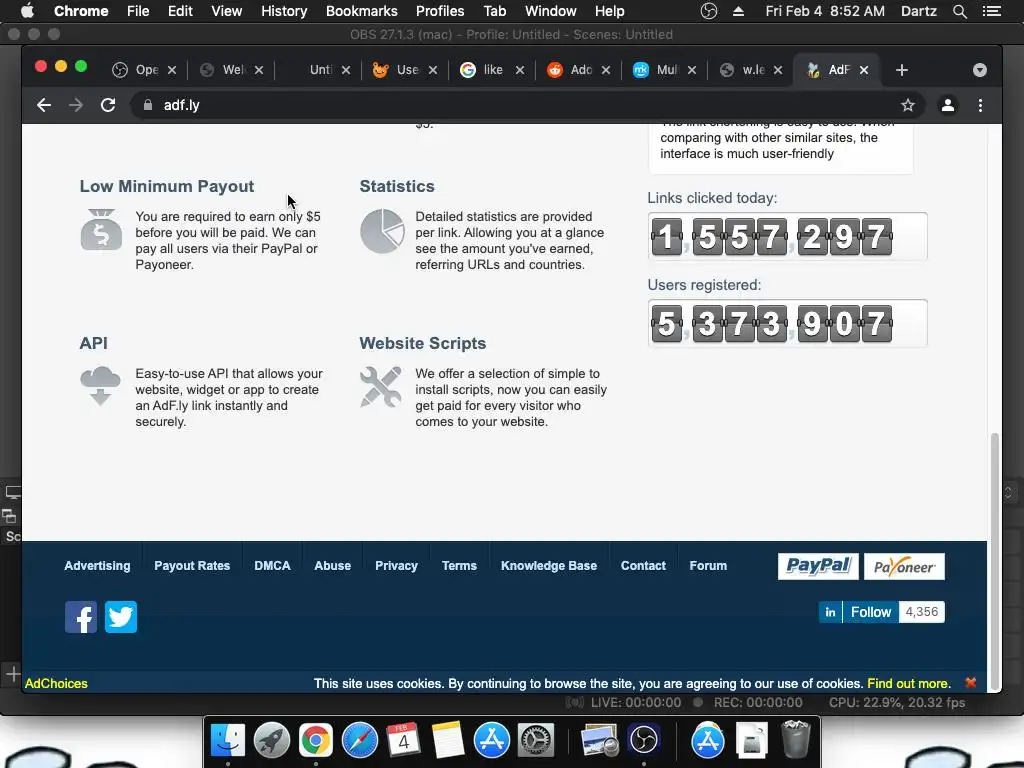The image size is (1024, 768).
Task: Open Launchpad from the Dock
Action: click(272, 741)
